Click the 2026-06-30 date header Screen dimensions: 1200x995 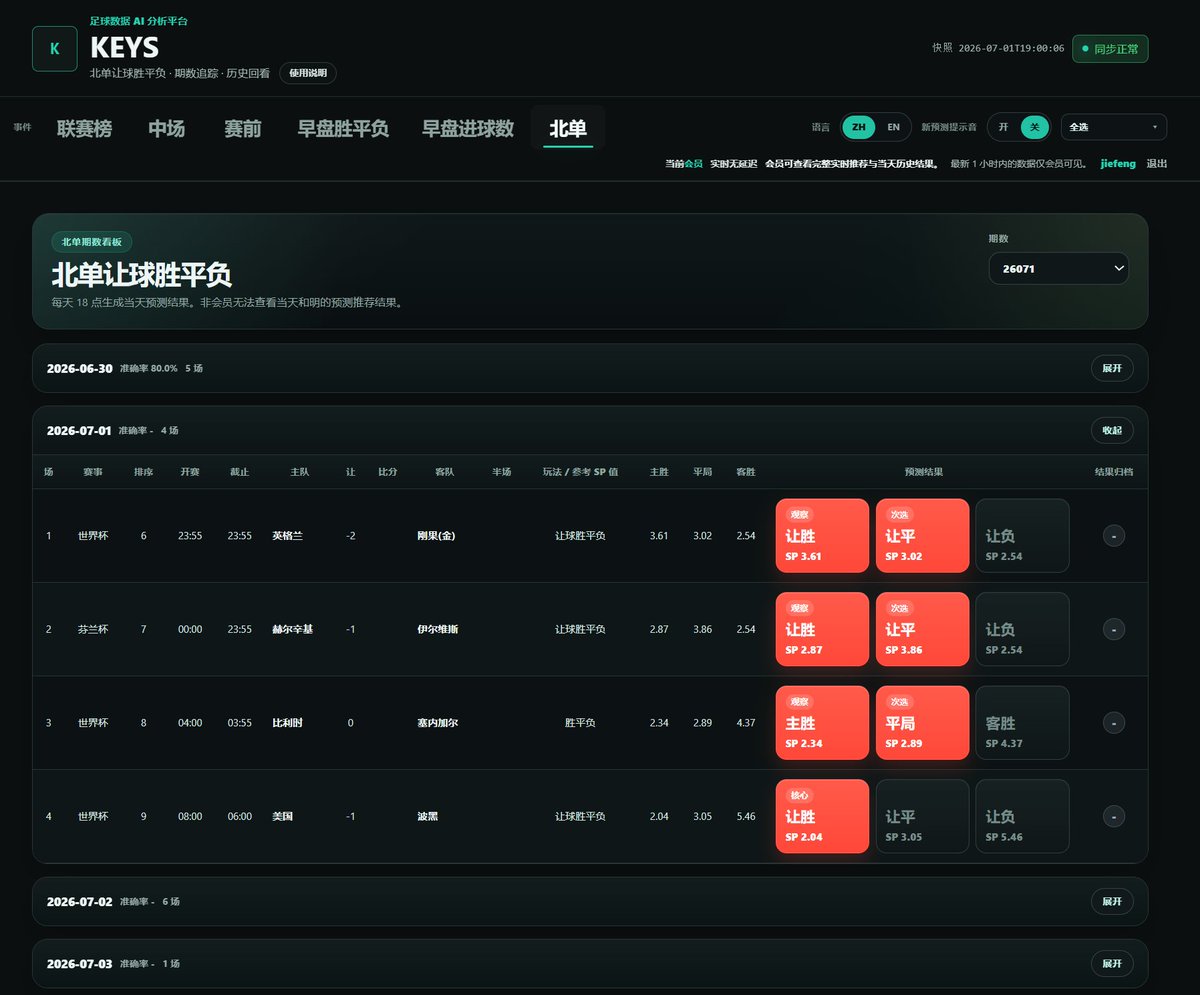pyautogui.click(x=79, y=368)
